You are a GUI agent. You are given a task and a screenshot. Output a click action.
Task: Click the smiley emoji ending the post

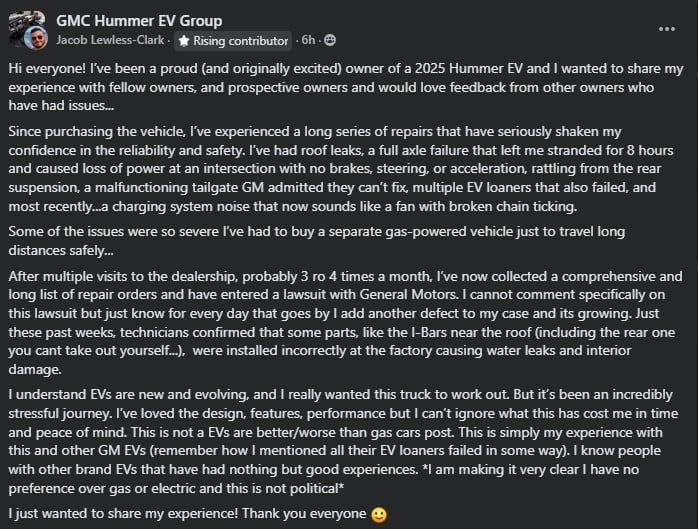tap(378, 513)
